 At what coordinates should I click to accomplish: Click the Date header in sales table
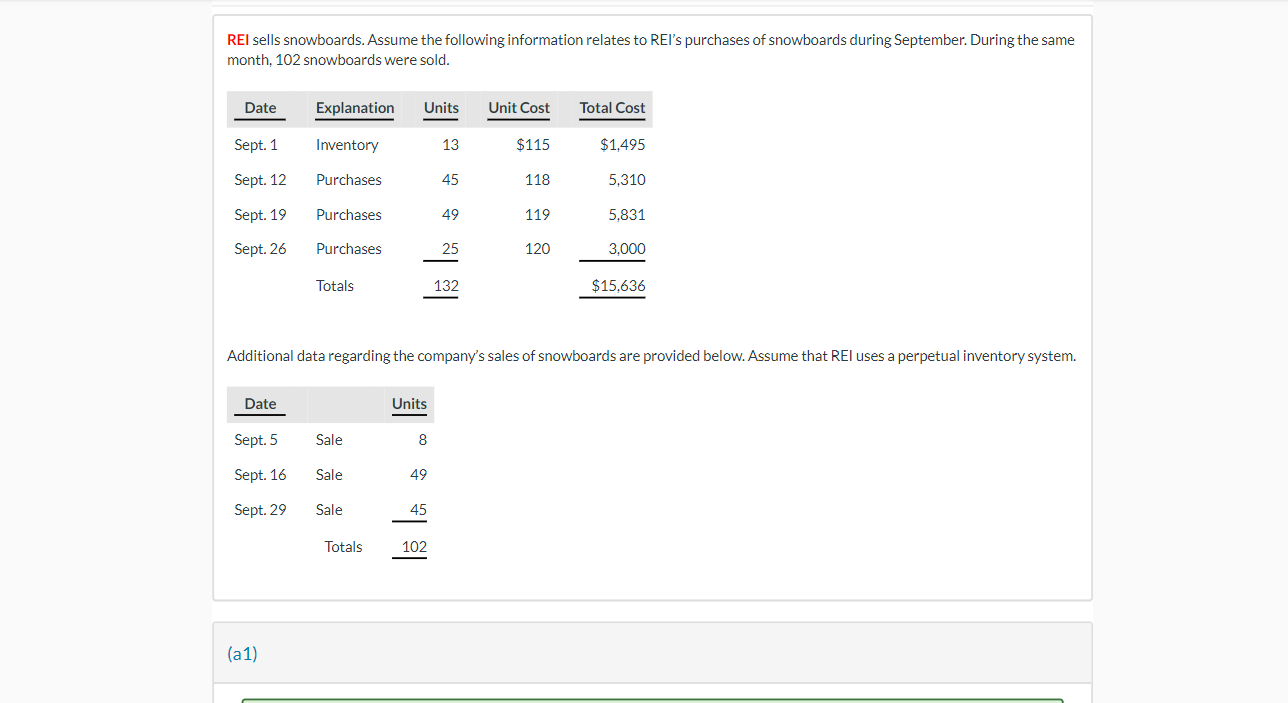(x=260, y=404)
